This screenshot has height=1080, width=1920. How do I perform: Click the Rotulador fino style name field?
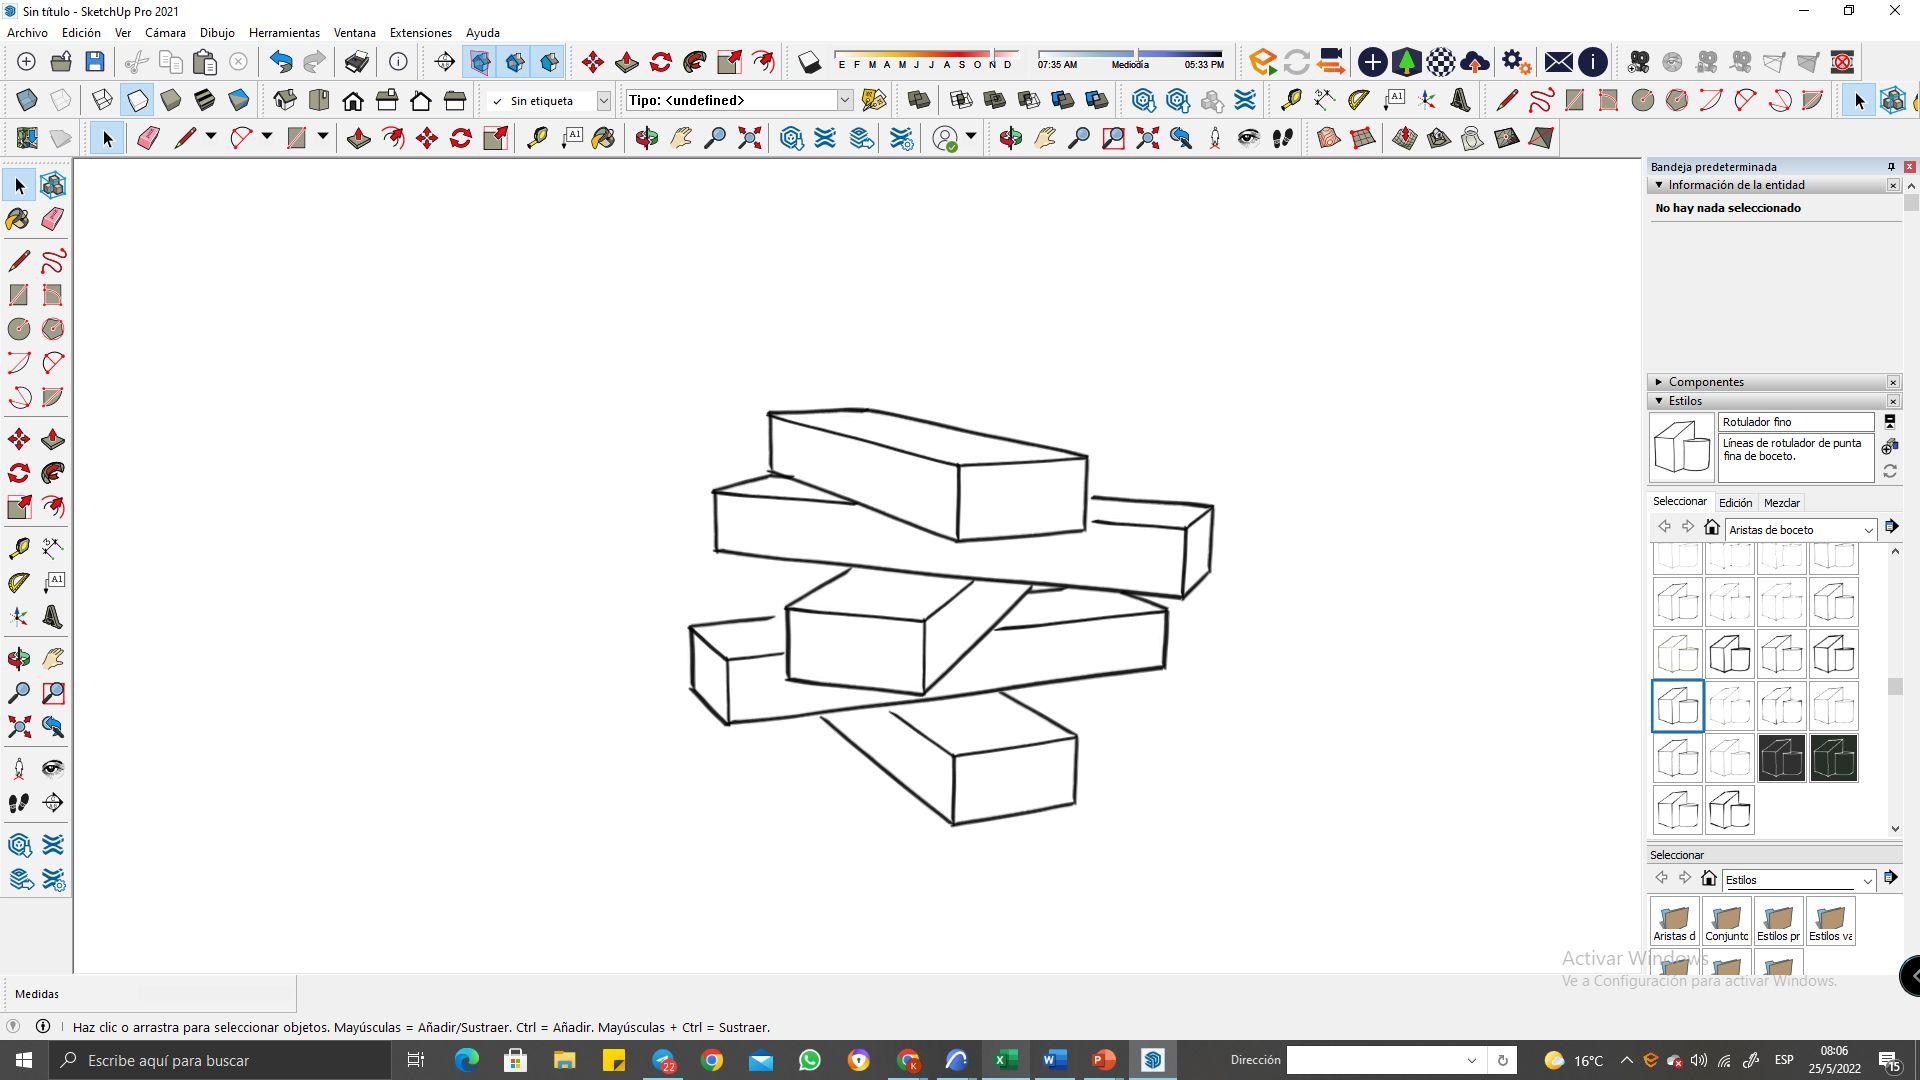[x=1795, y=422]
